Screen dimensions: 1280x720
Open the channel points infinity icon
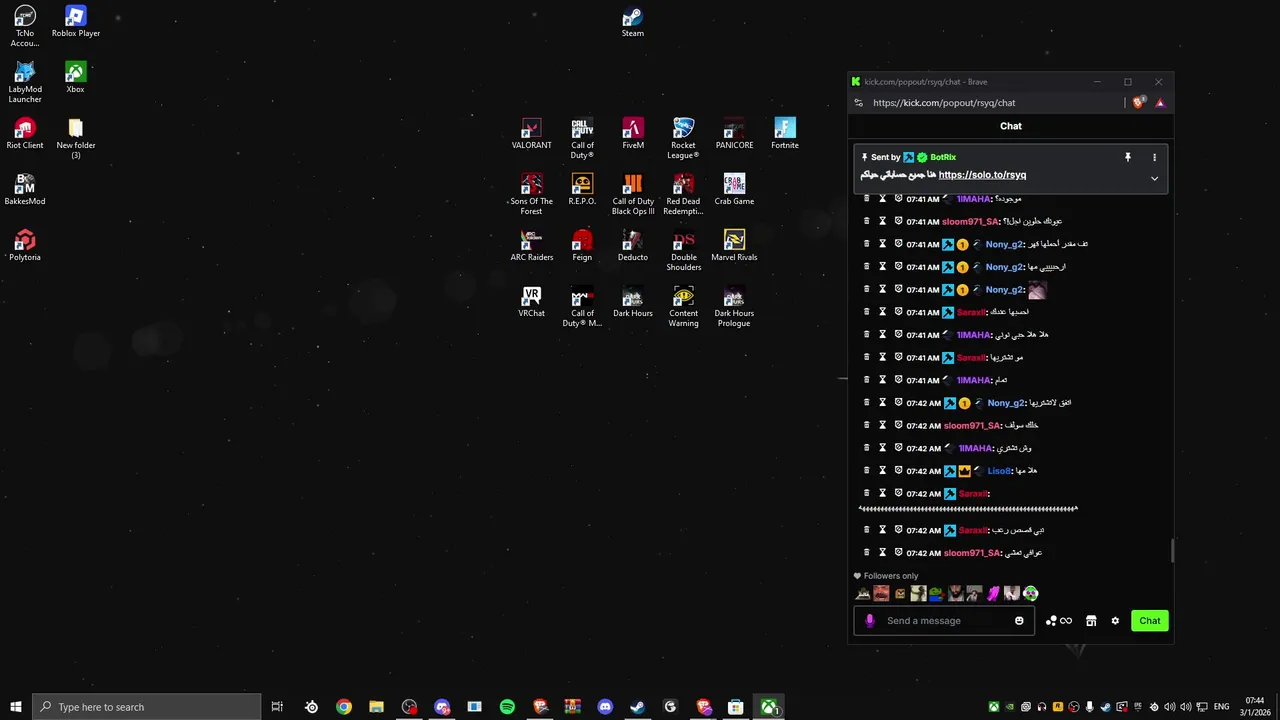1066,621
